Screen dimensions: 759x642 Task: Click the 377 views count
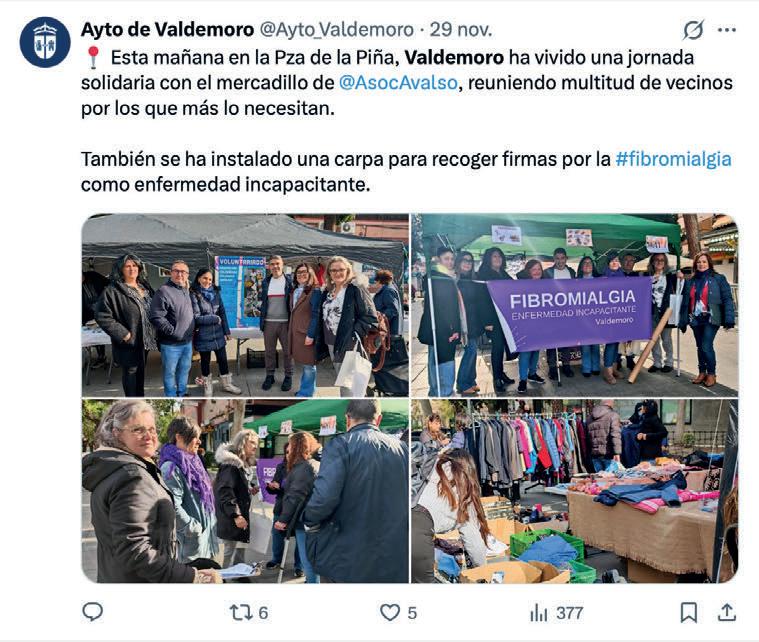[x=569, y=613]
